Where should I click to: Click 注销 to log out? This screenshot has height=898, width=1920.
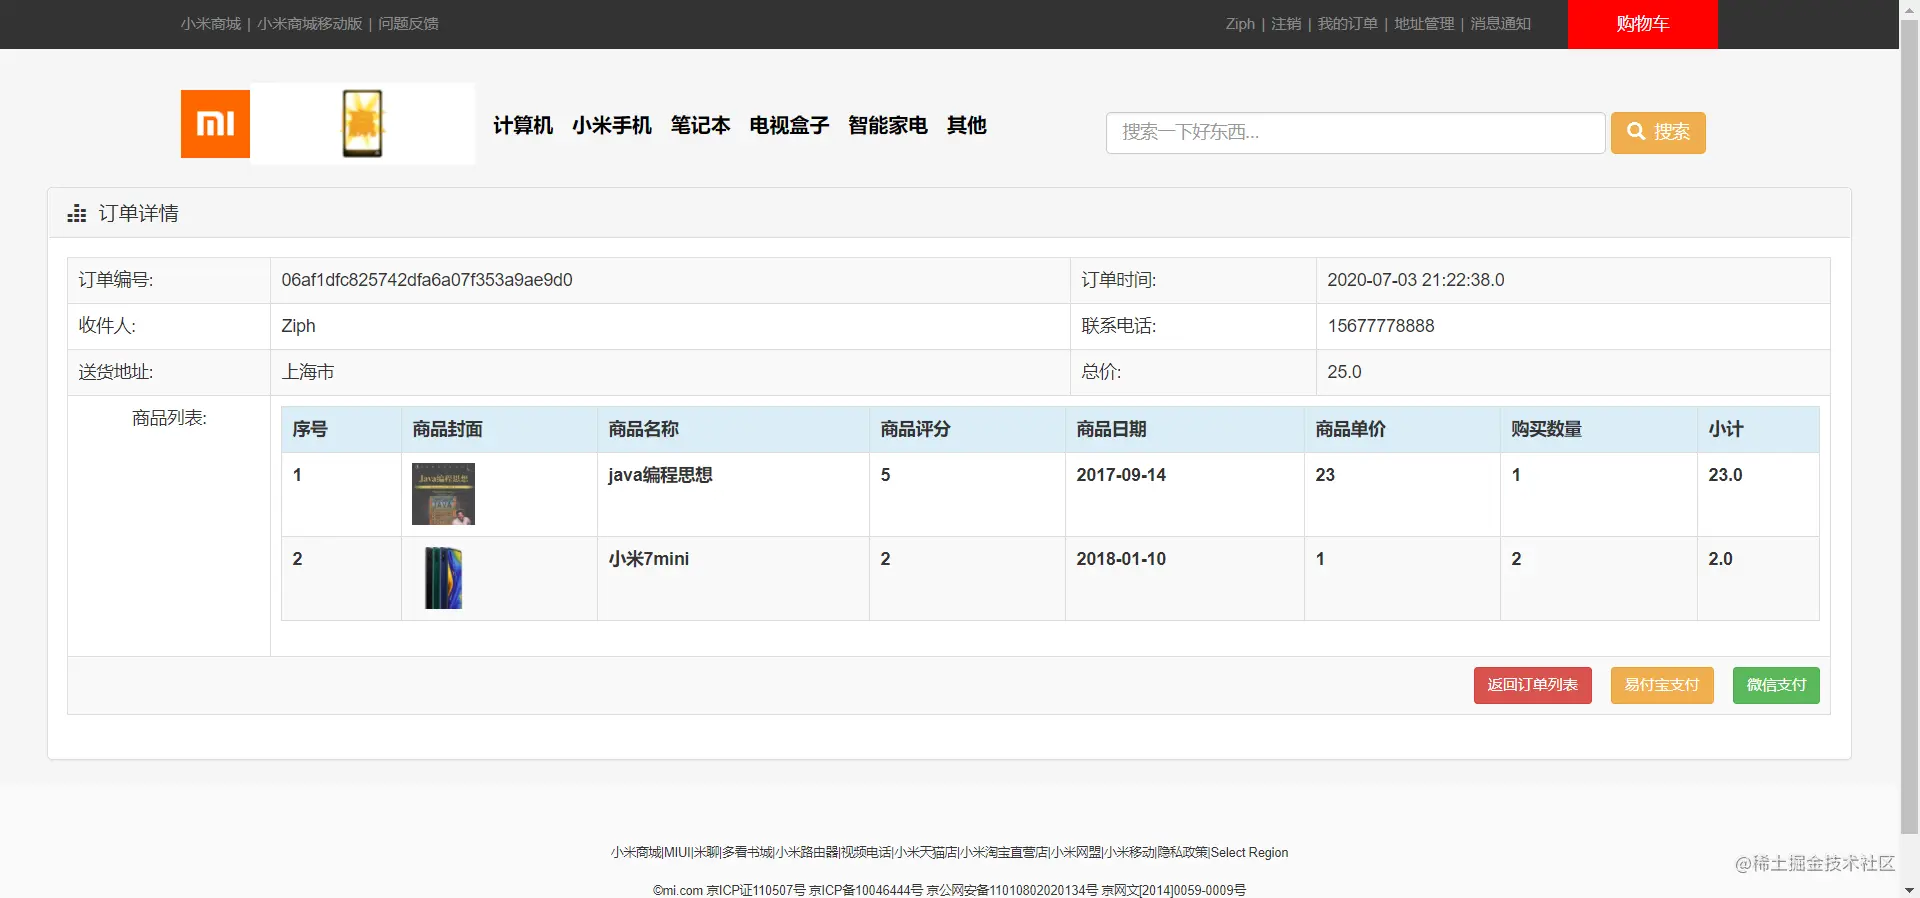click(1286, 24)
